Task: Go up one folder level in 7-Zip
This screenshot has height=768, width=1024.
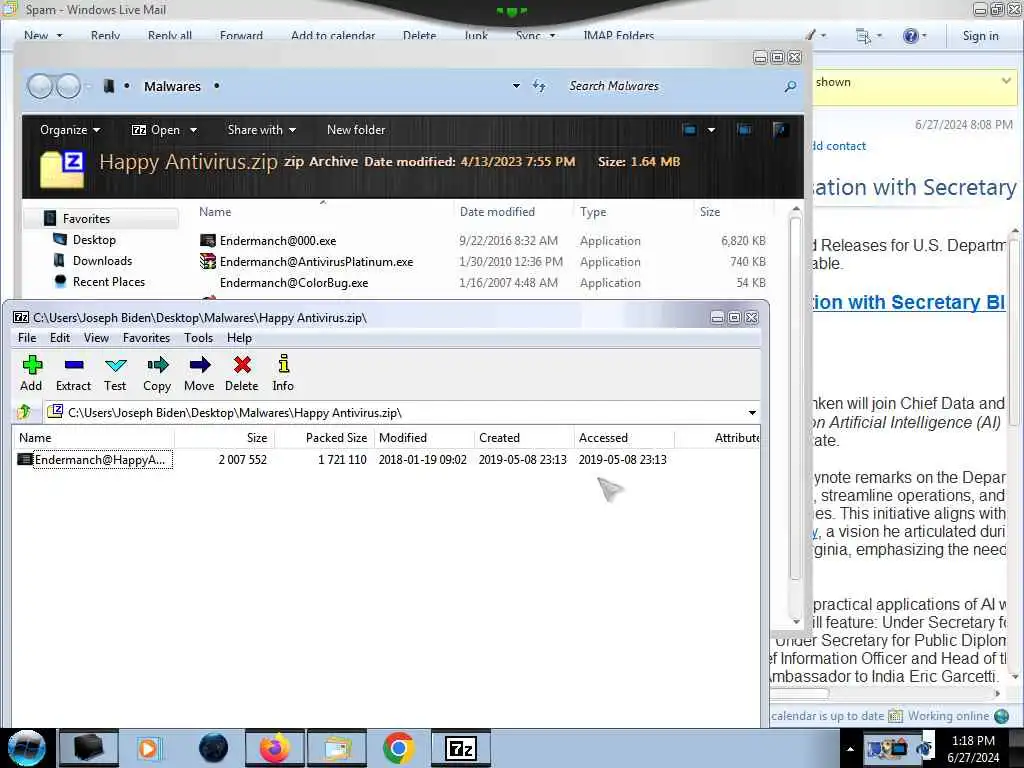Action: [x=24, y=412]
